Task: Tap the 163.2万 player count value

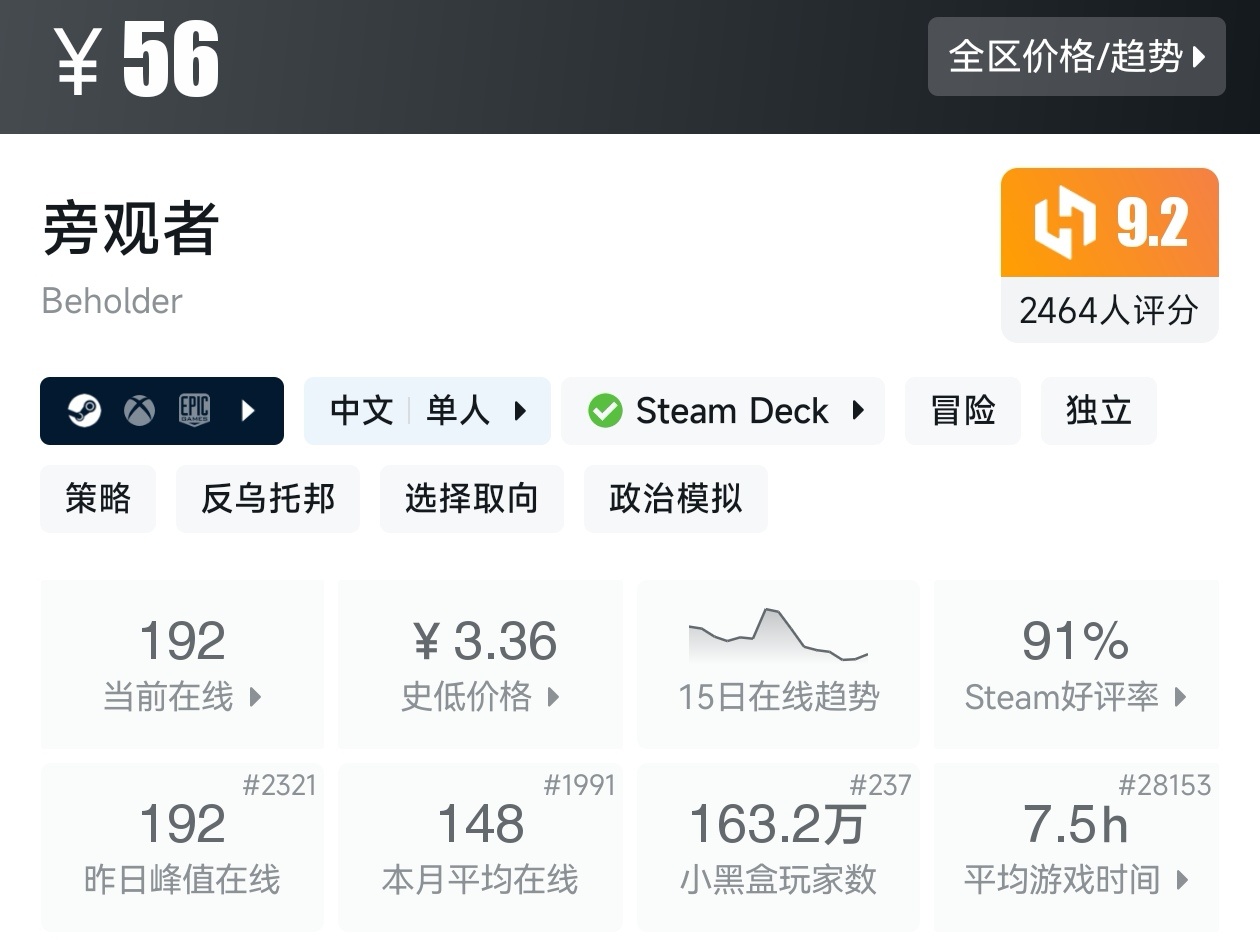Action: pos(777,825)
